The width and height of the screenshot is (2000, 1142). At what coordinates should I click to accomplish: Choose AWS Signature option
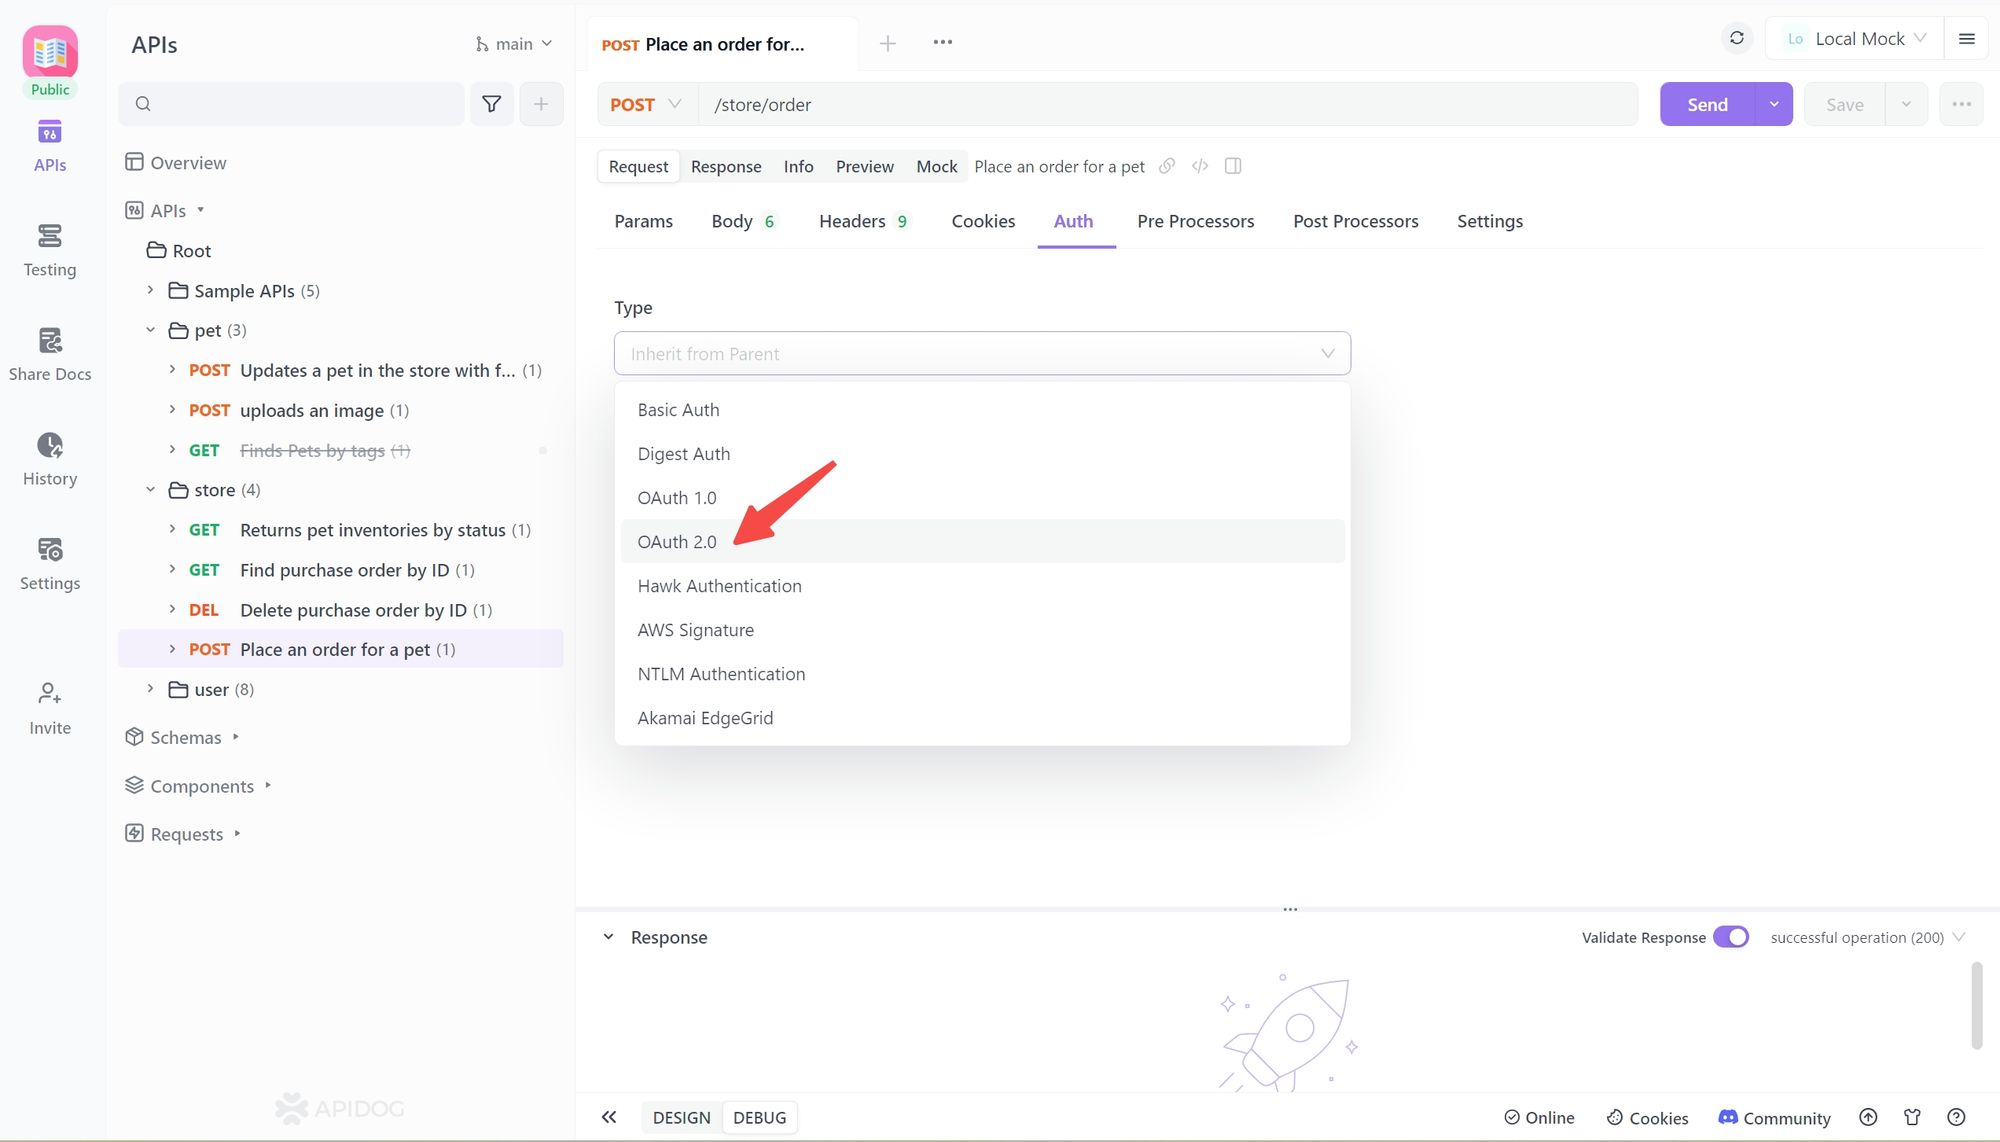click(x=982, y=629)
